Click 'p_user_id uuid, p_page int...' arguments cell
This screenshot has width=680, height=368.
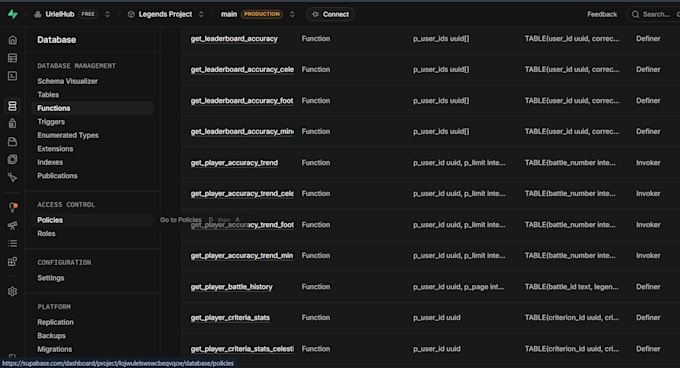pyautogui.click(x=458, y=287)
